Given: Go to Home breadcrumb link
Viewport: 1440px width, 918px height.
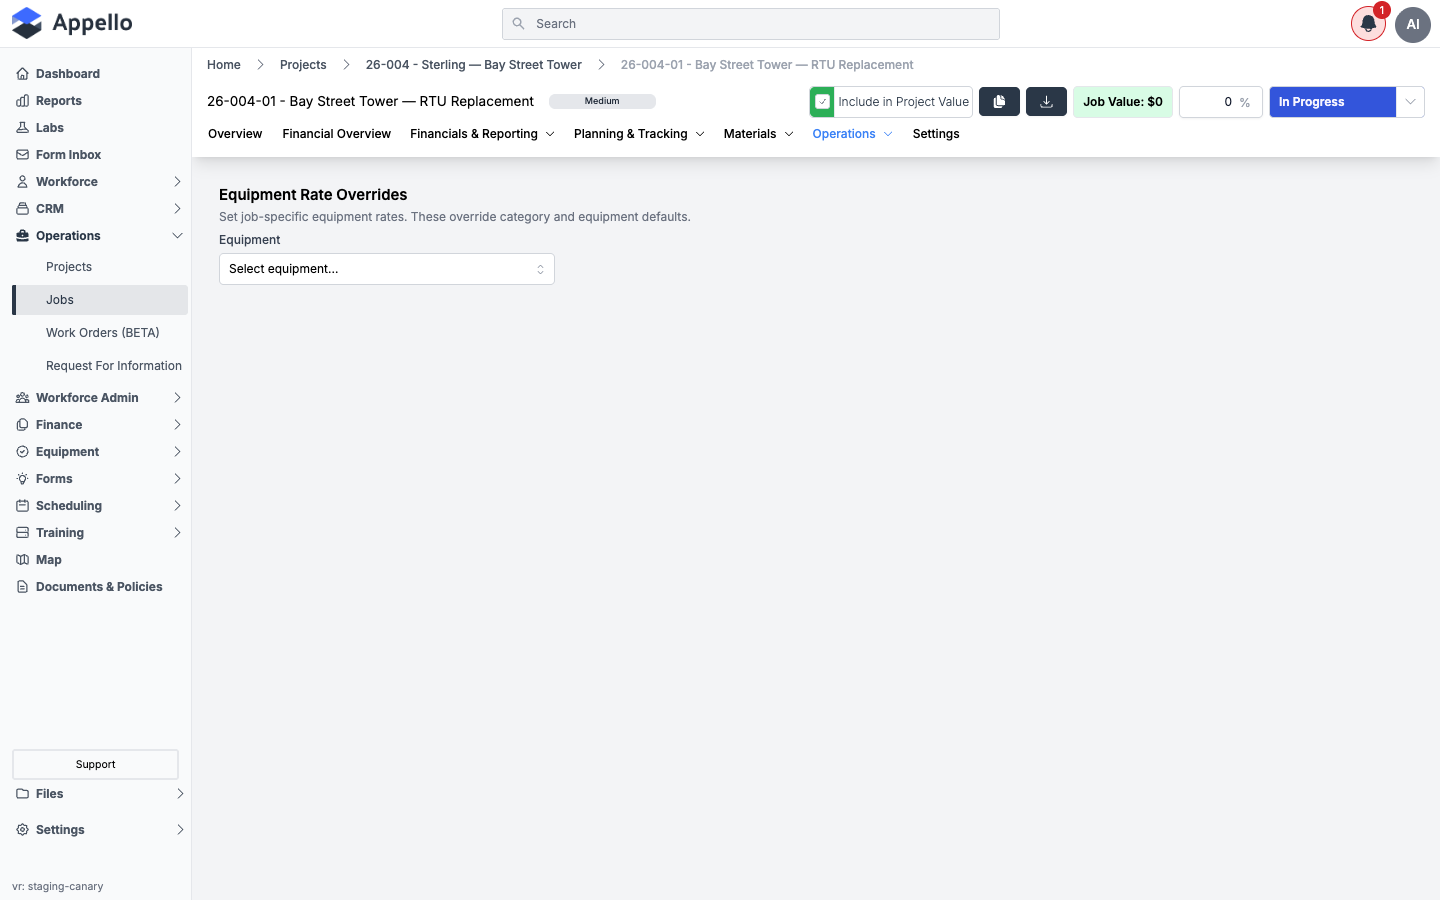Looking at the screenshot, I should [224, 65].
